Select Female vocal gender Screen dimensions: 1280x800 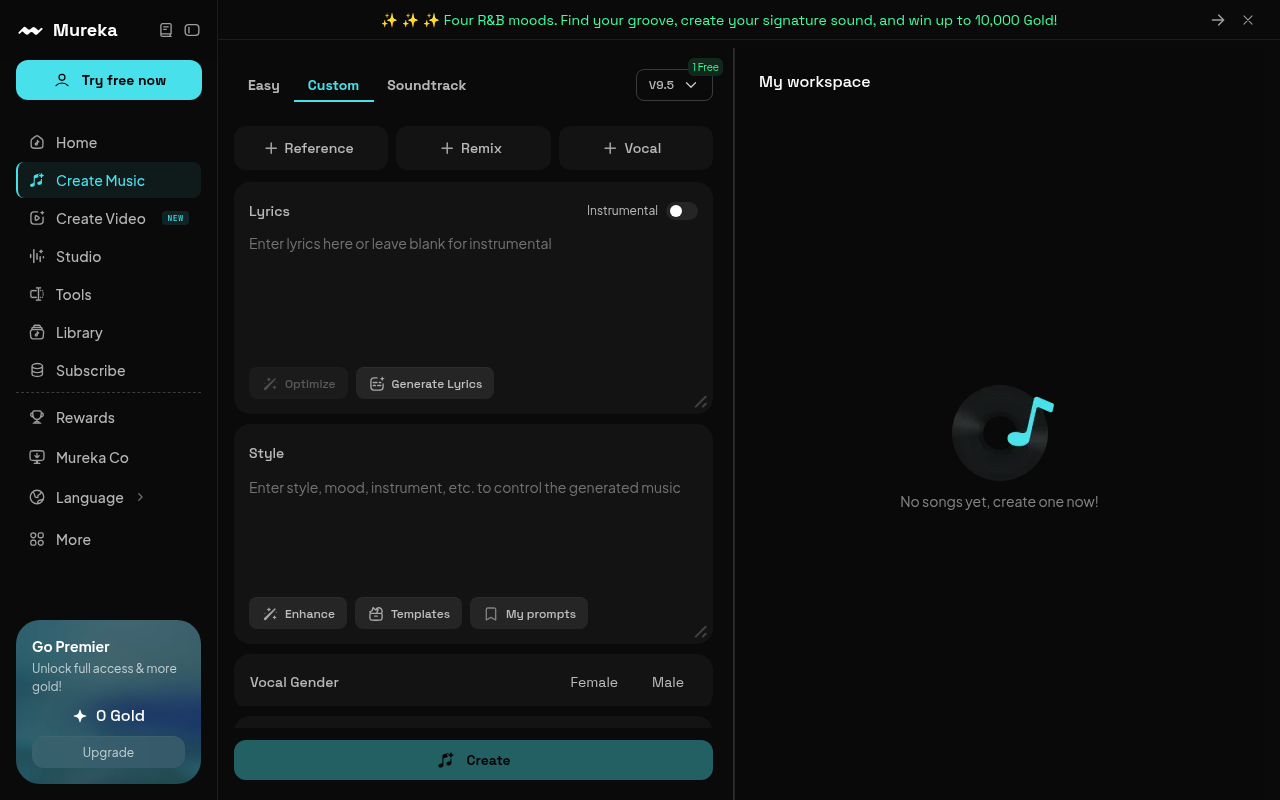tap(594, 682)
